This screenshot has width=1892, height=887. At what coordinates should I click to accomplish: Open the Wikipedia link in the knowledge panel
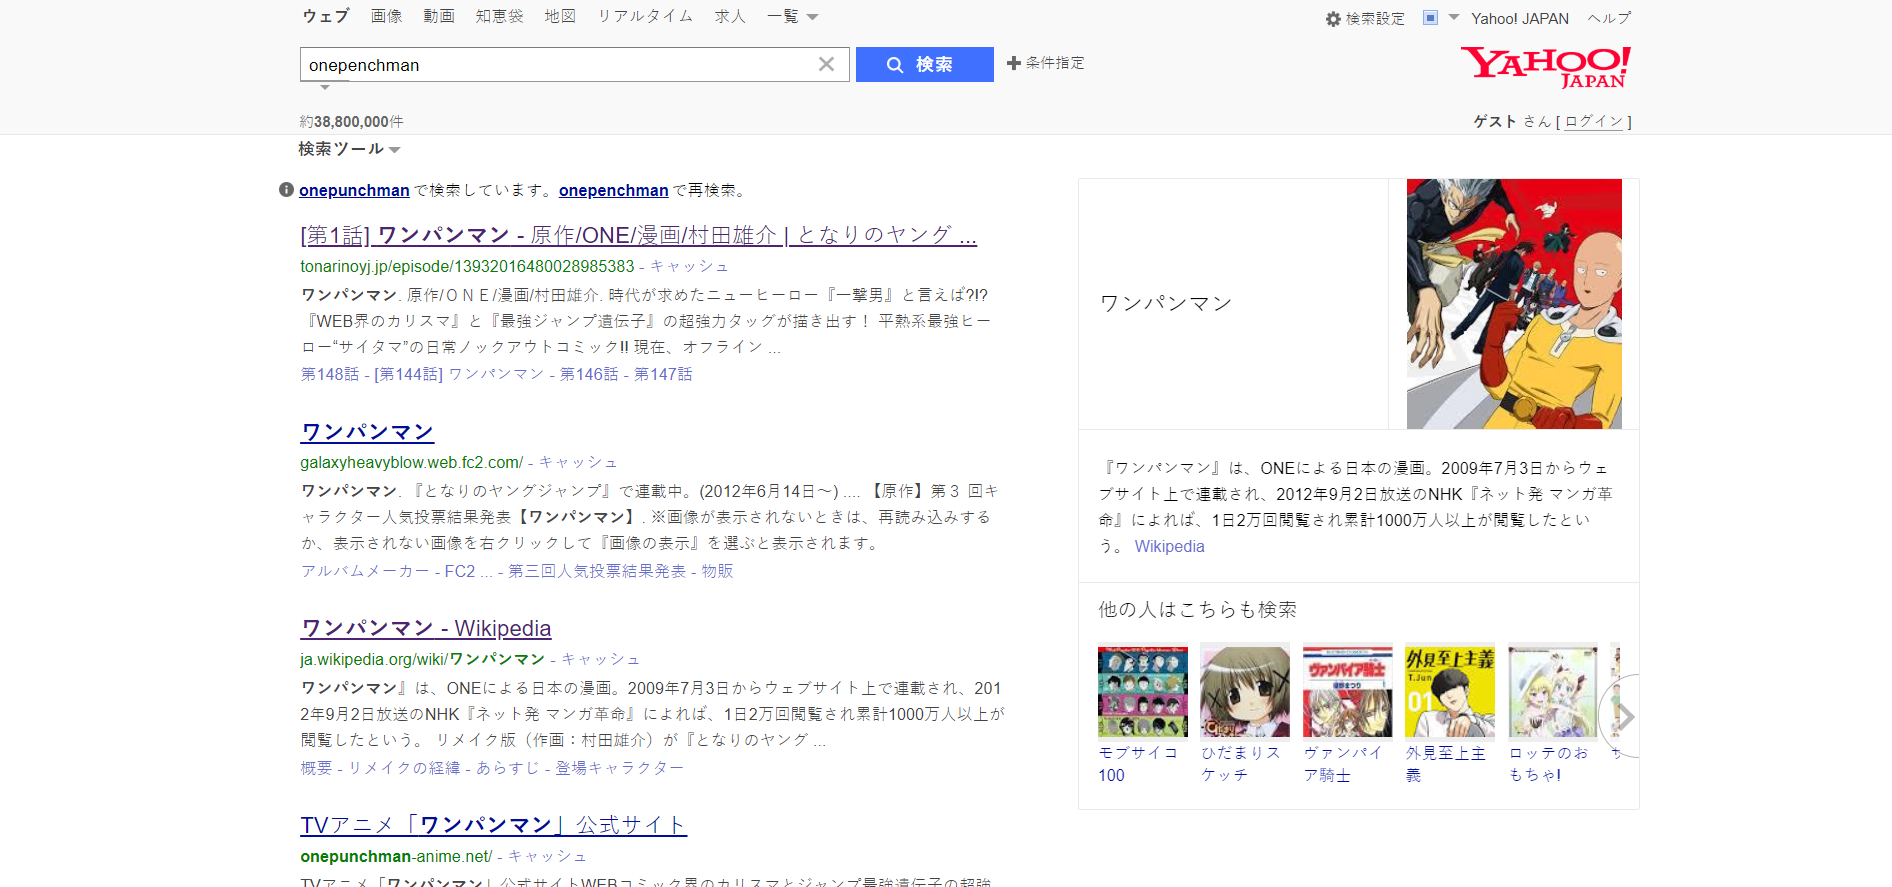(x=1169, y=546)
